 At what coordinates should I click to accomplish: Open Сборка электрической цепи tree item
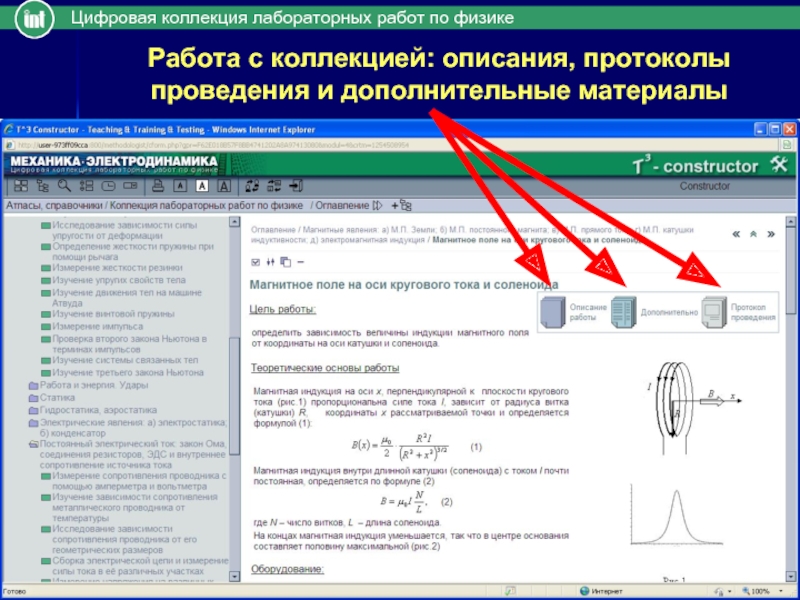(x=140, y=566)
